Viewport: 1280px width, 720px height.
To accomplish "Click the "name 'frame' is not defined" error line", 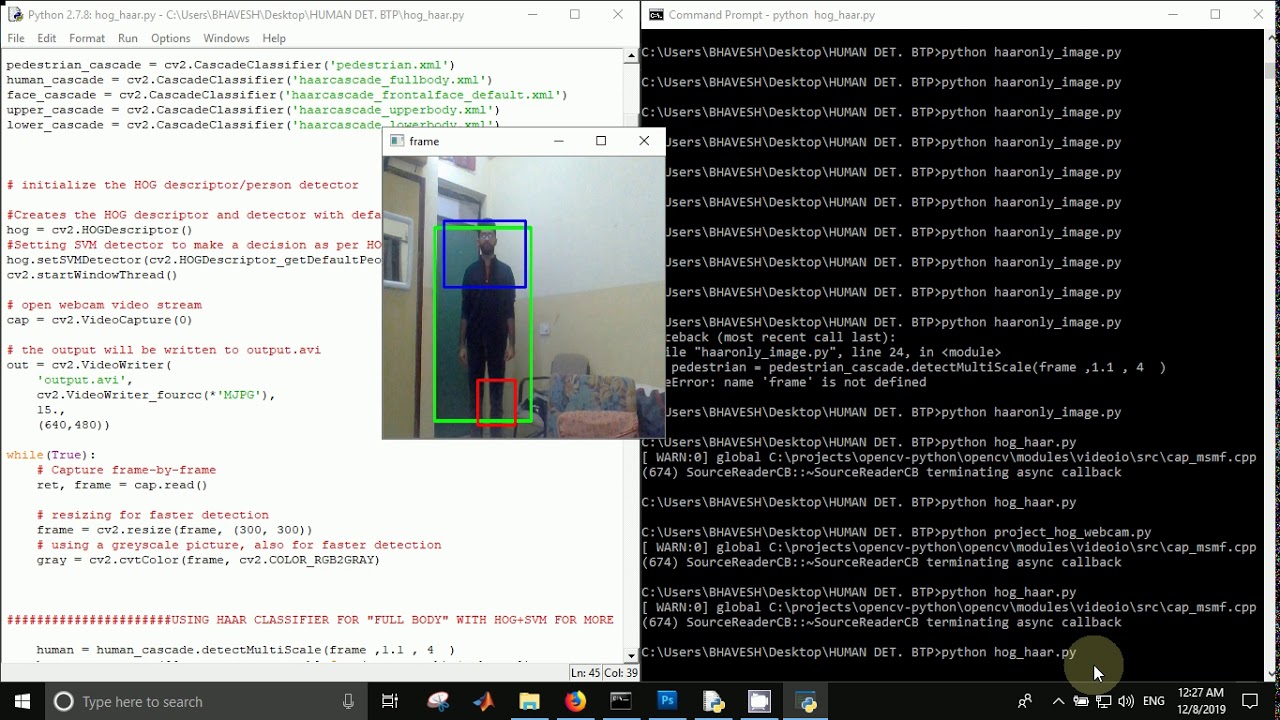I will tap(797, 382).
